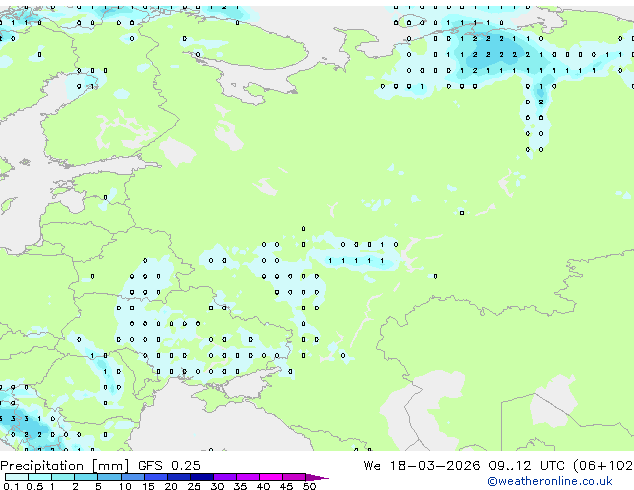Click the 0.5–1 mm legend color swatch
This screenshot has width=634, height=490.
tap(40, 477)
